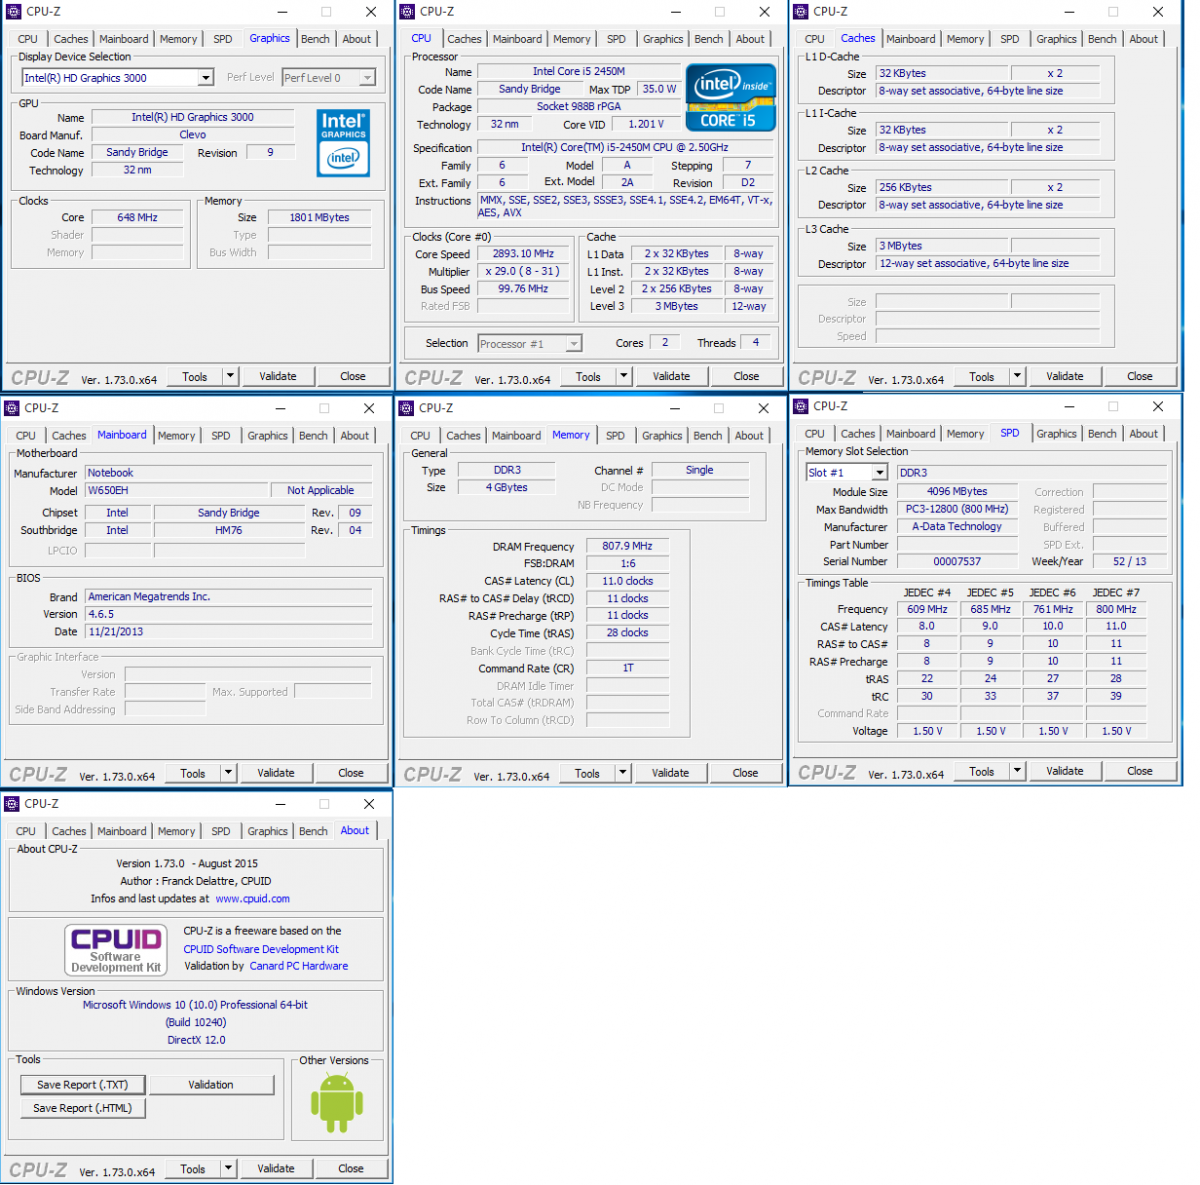Click Save Report (.TXT) button
Image resolution: width=1200 pixels, height=1185 pixels.
[82, 1085]
